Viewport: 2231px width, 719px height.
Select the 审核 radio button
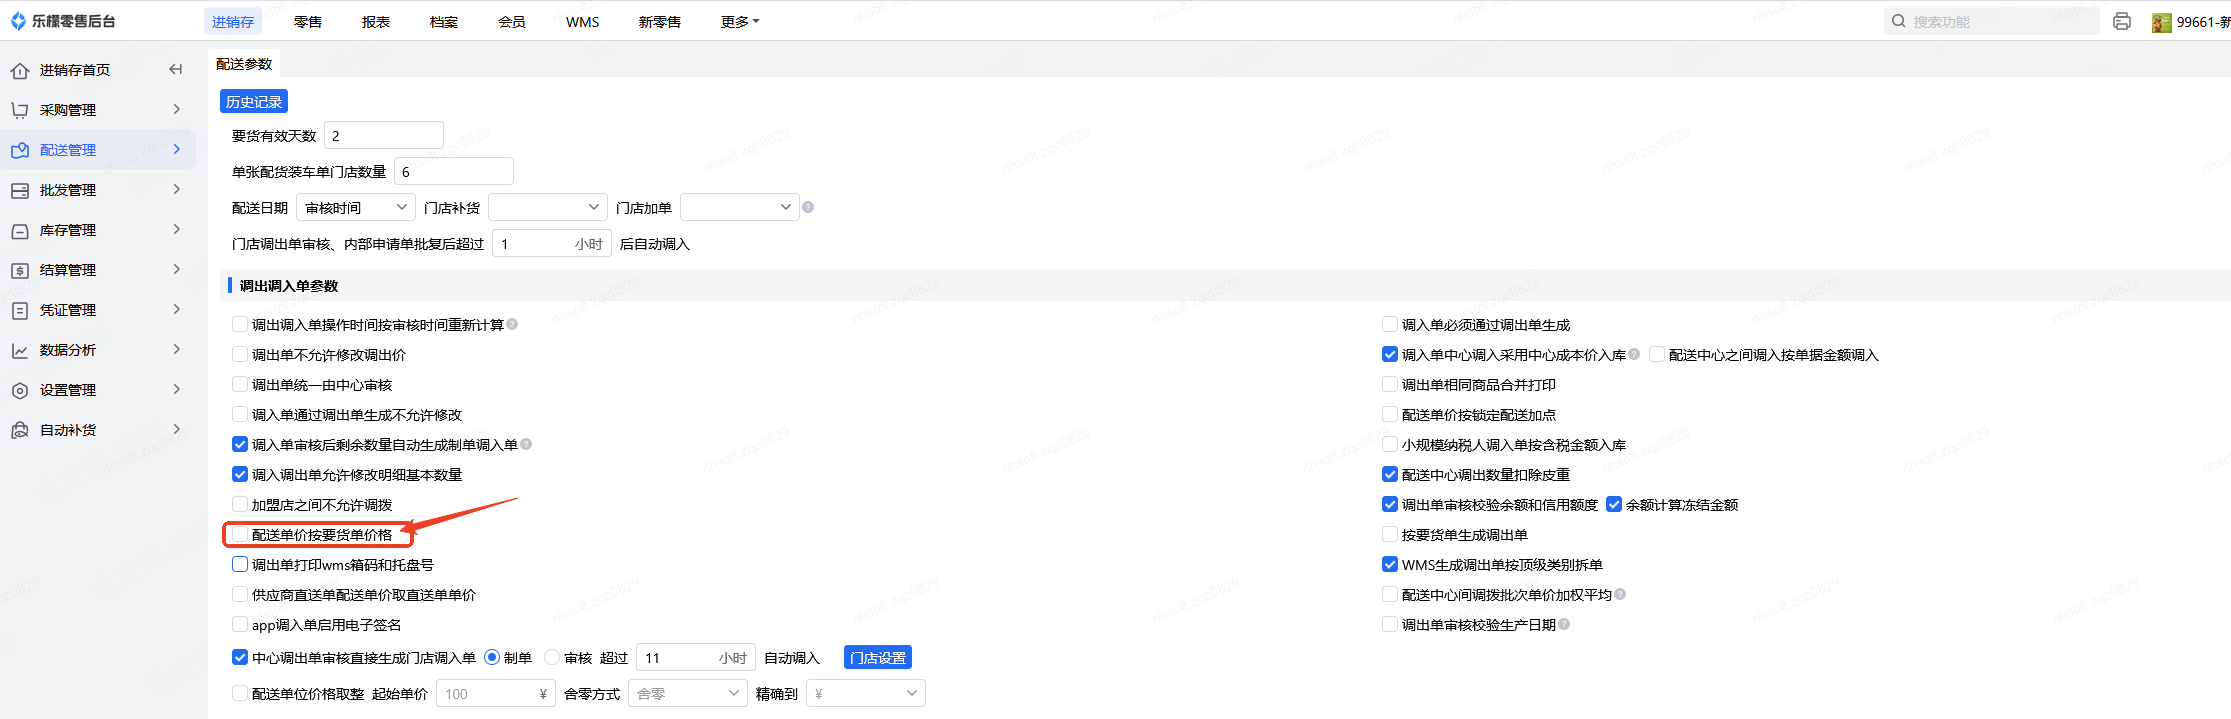click(552, 658)
